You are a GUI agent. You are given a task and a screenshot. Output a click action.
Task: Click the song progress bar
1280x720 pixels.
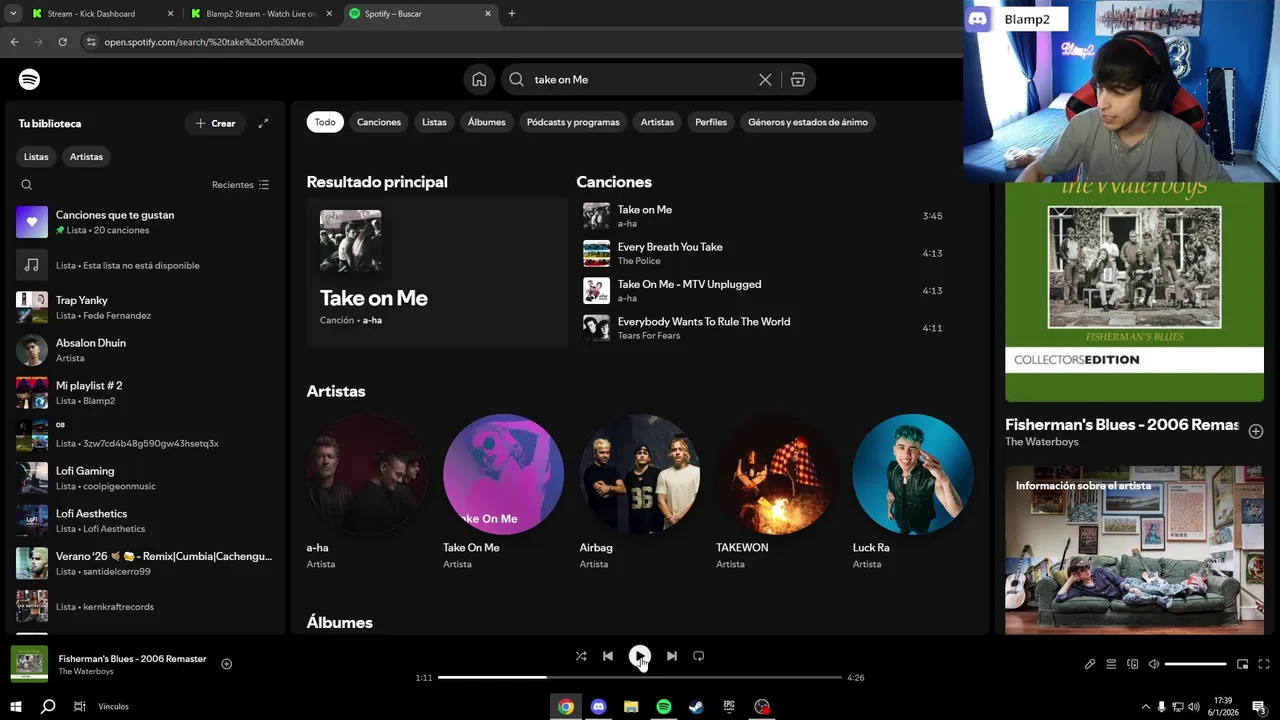(x=640, y=677)
